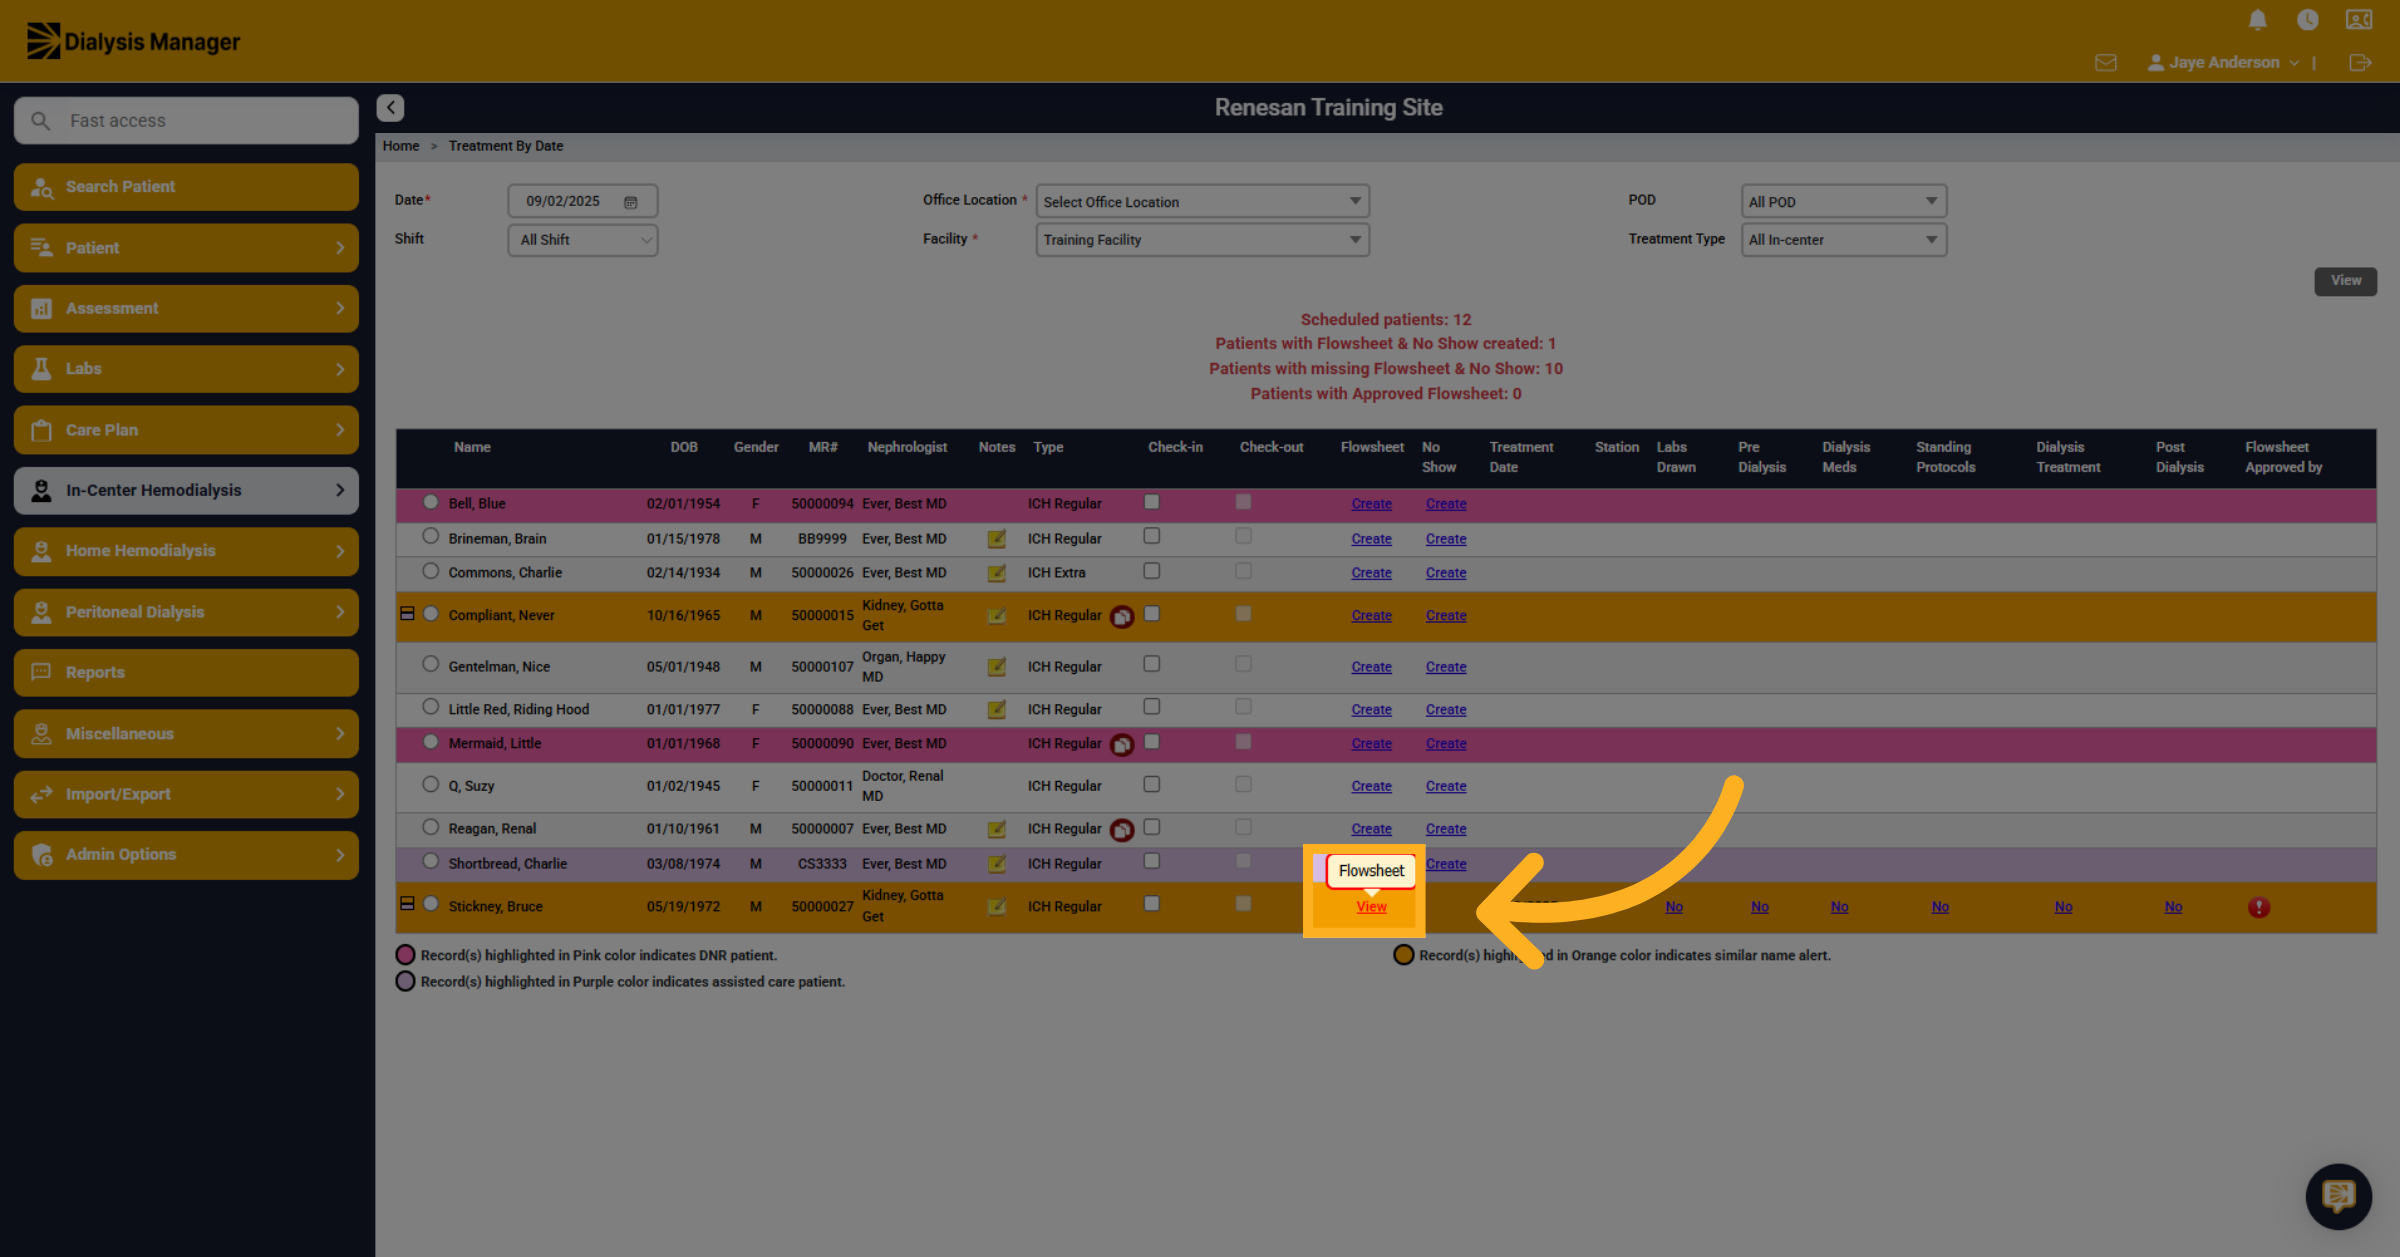The width and height of the screenshot is (2400, 1257).
Task: Click the View button
Action: (x=2345, y=281)
